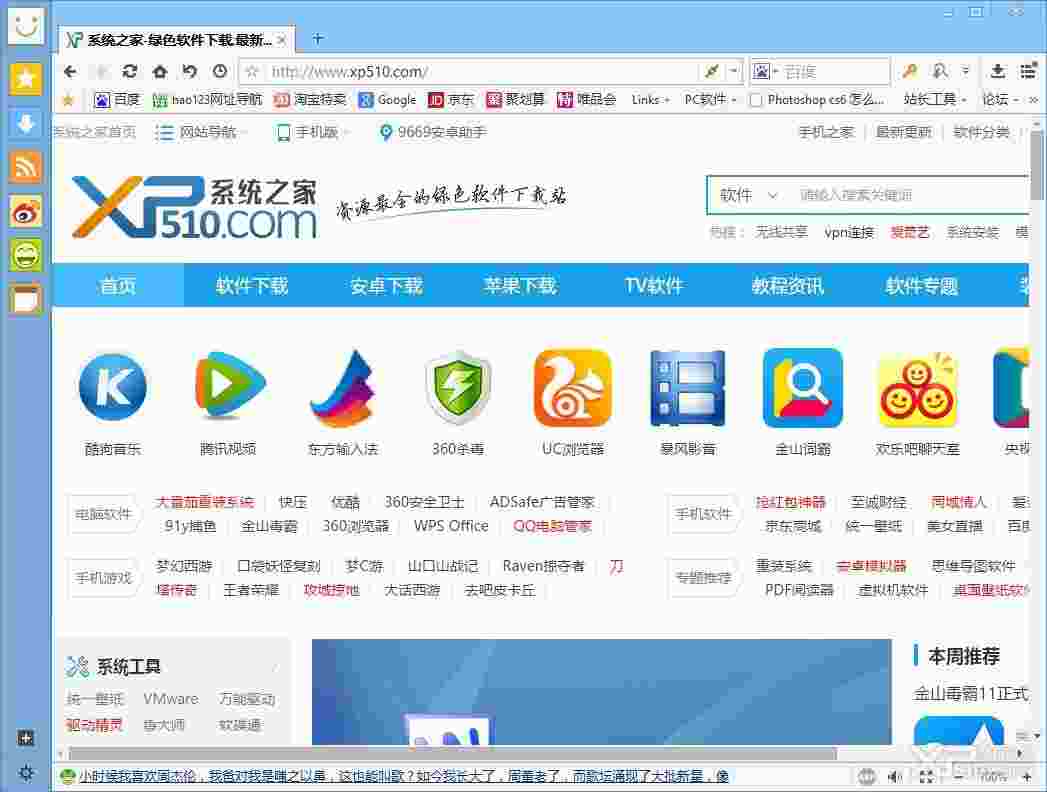Expand the PC软件 bookmark folder
Viewport: 1047px width, 792px height.
point(710,100)
